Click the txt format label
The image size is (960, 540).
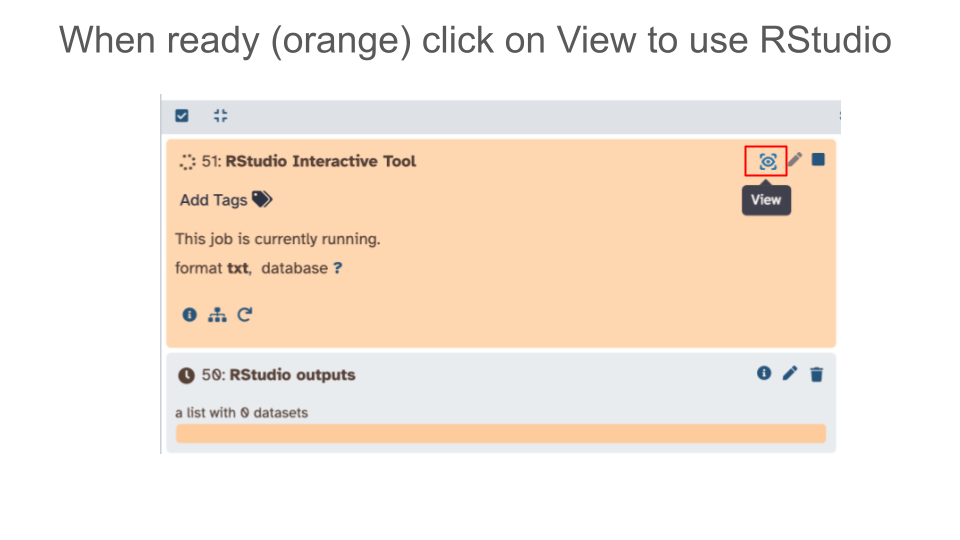point(238,268)
